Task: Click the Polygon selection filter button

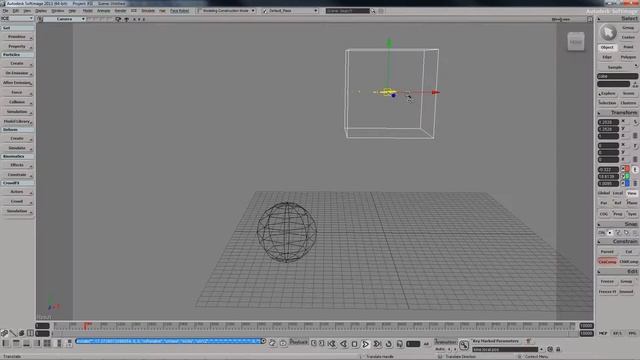Action: point(628,57)
